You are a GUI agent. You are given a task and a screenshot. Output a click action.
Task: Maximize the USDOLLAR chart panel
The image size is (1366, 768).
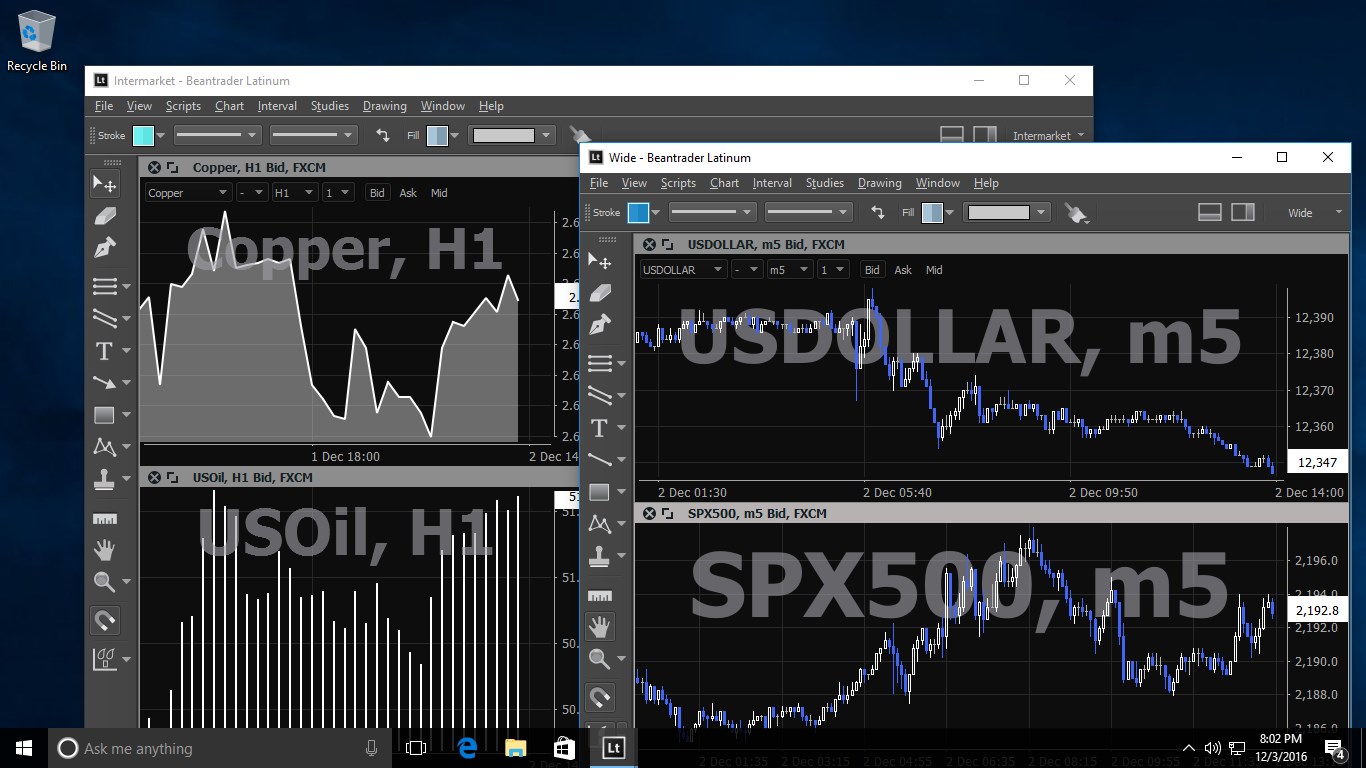[667, 244]
